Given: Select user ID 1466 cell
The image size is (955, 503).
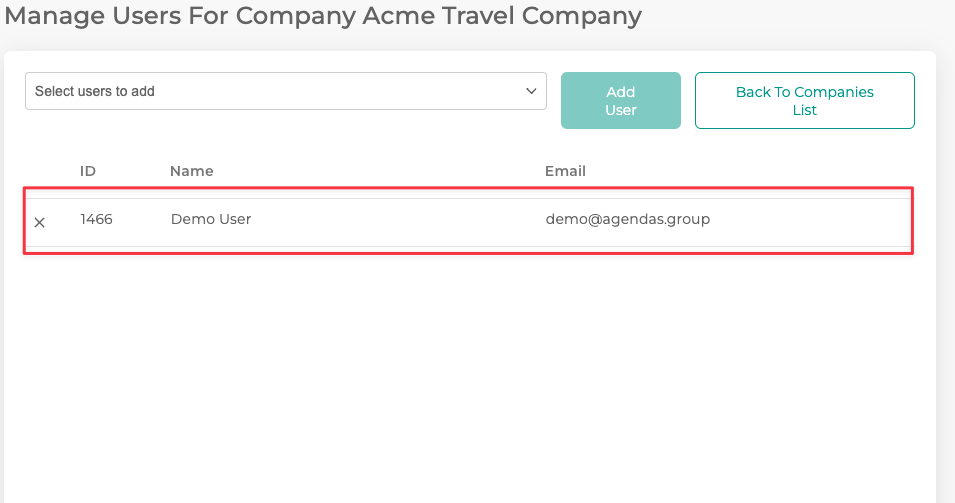Looking at the screenshot, I should coord(96,219).
